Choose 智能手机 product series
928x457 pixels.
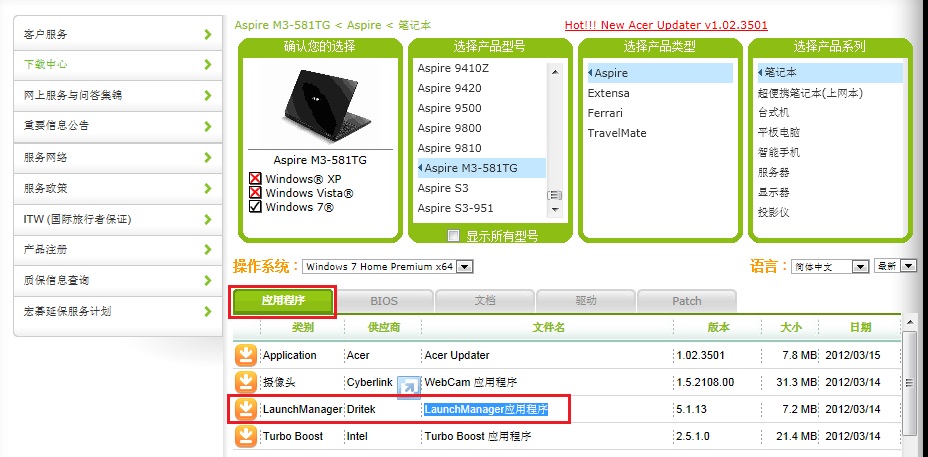click(779, 152)
